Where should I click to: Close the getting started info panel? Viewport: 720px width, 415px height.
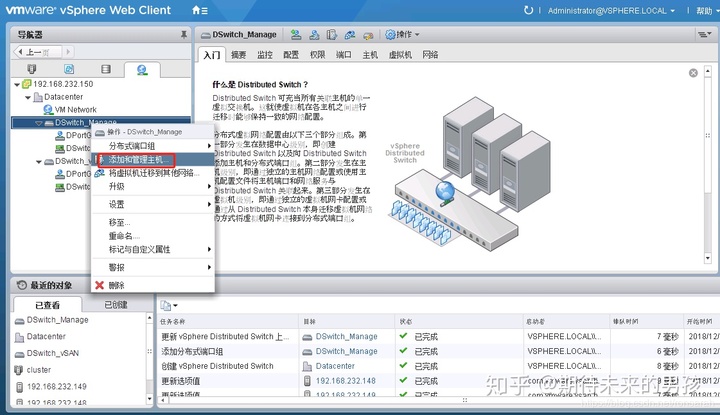coord(693,73)
